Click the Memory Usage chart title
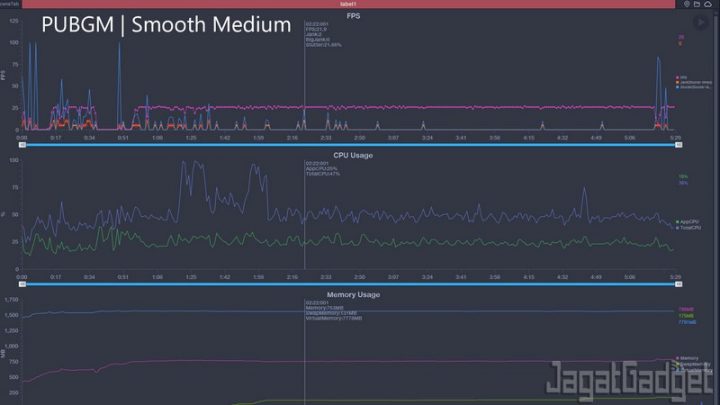 (x=353, y=295)
